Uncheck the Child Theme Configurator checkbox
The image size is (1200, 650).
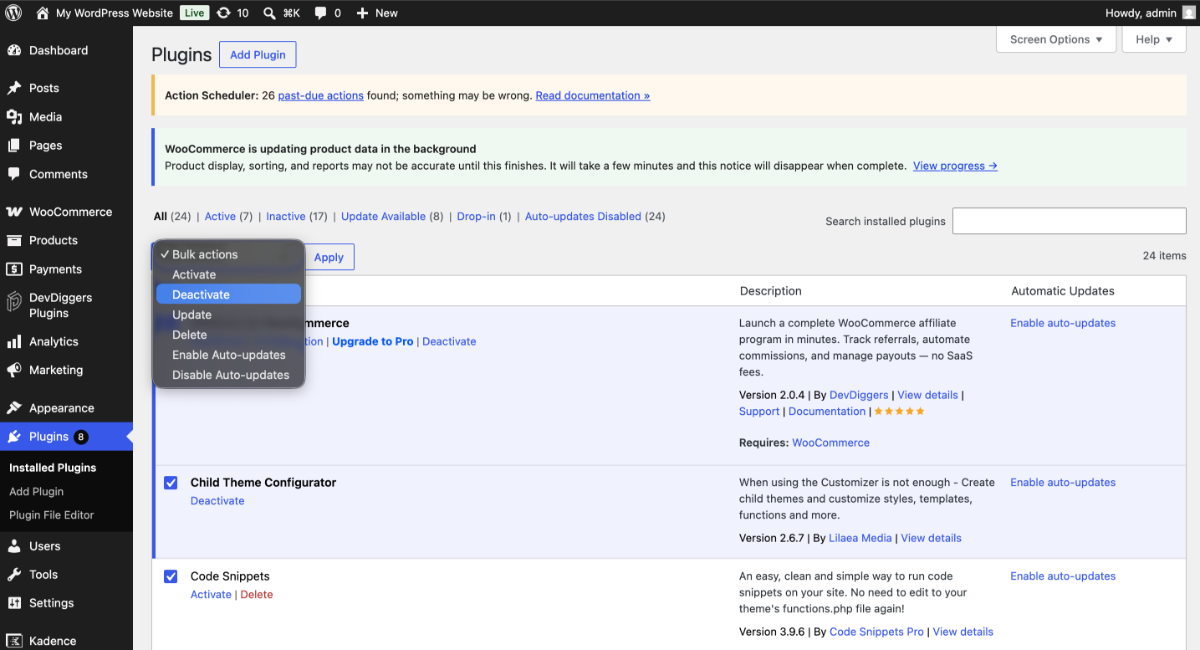[x=171, y=483]
